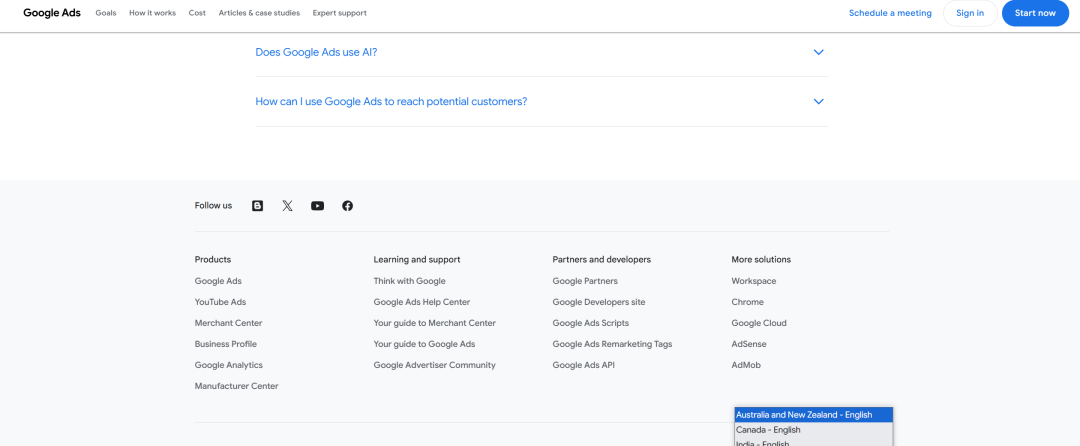Open the Google Developers site link
The width and height of the screenshot is (1080, 446).
(599, 302)
